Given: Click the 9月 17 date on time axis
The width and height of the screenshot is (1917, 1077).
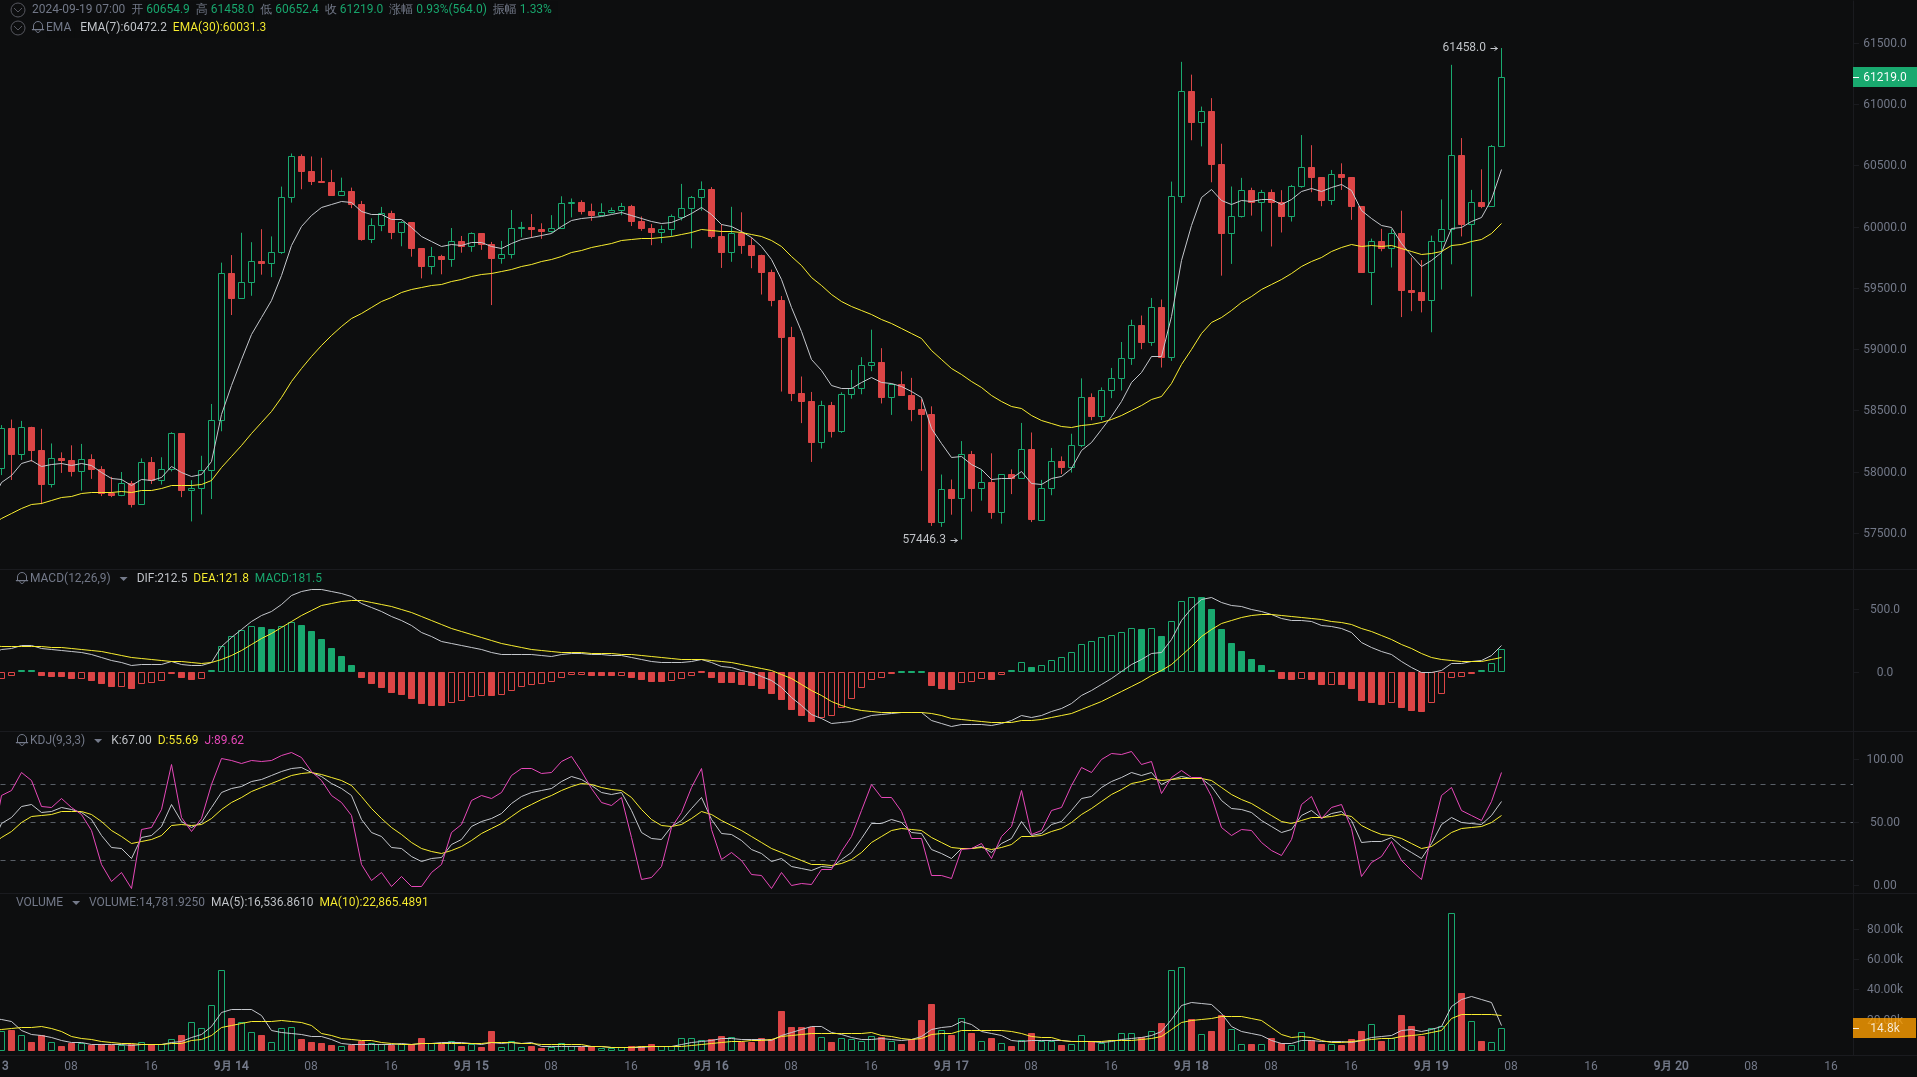Looking at the screenshot, I should pos(951,1066).
